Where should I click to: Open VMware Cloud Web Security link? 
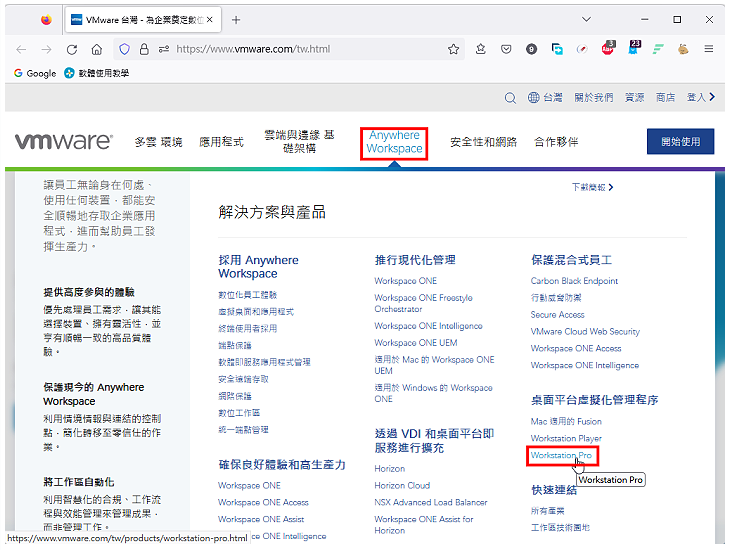(x=585, y=331)
